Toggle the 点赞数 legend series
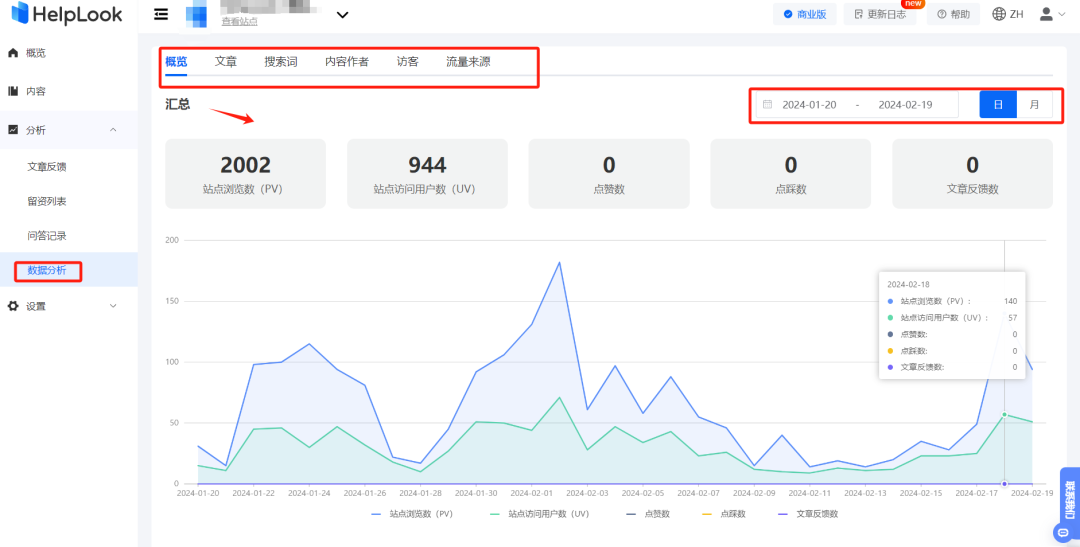The height and width of the screenshot is (547, 1080). (647, 514)
